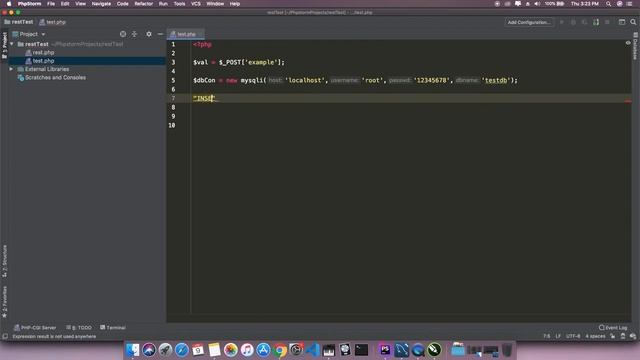Open the Refactor menu
Screen dimensions: 640x360
[x=144, y=4]
